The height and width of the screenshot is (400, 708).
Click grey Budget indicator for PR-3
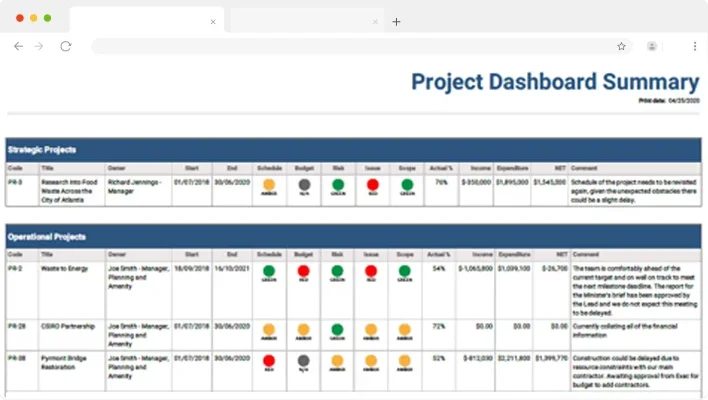click(x=303, y=185)
